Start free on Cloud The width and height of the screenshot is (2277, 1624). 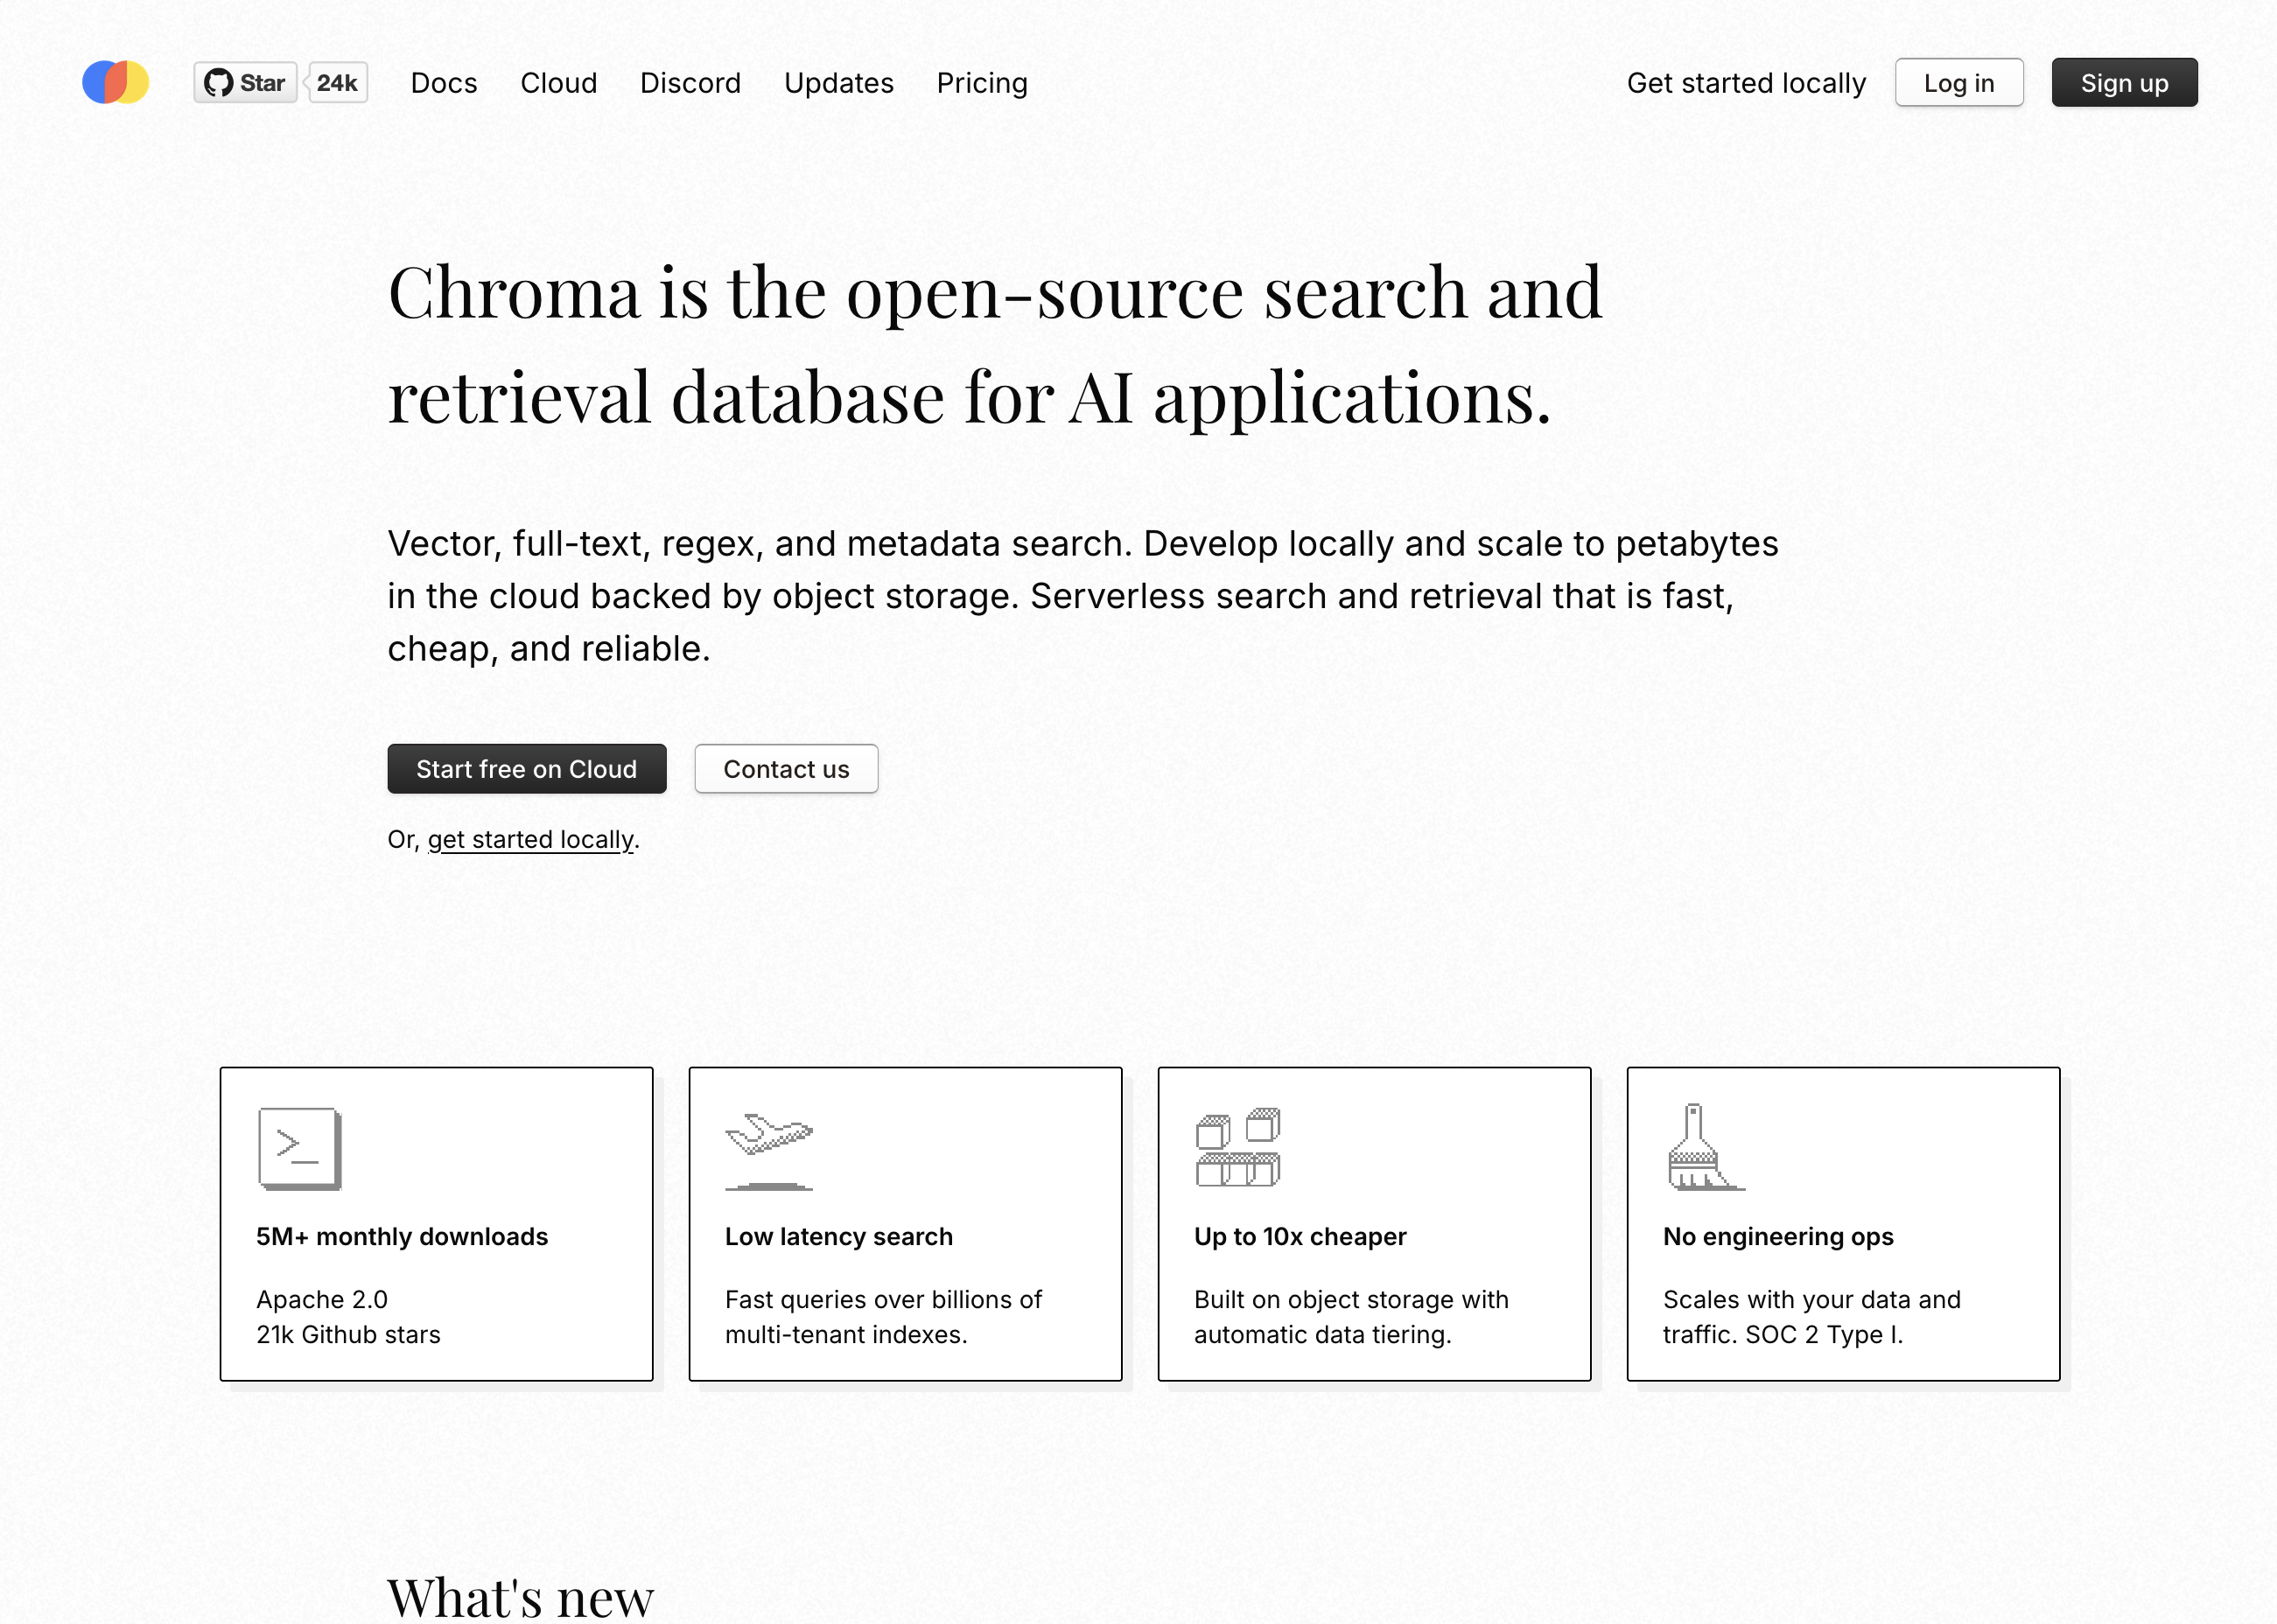(527, 769)
